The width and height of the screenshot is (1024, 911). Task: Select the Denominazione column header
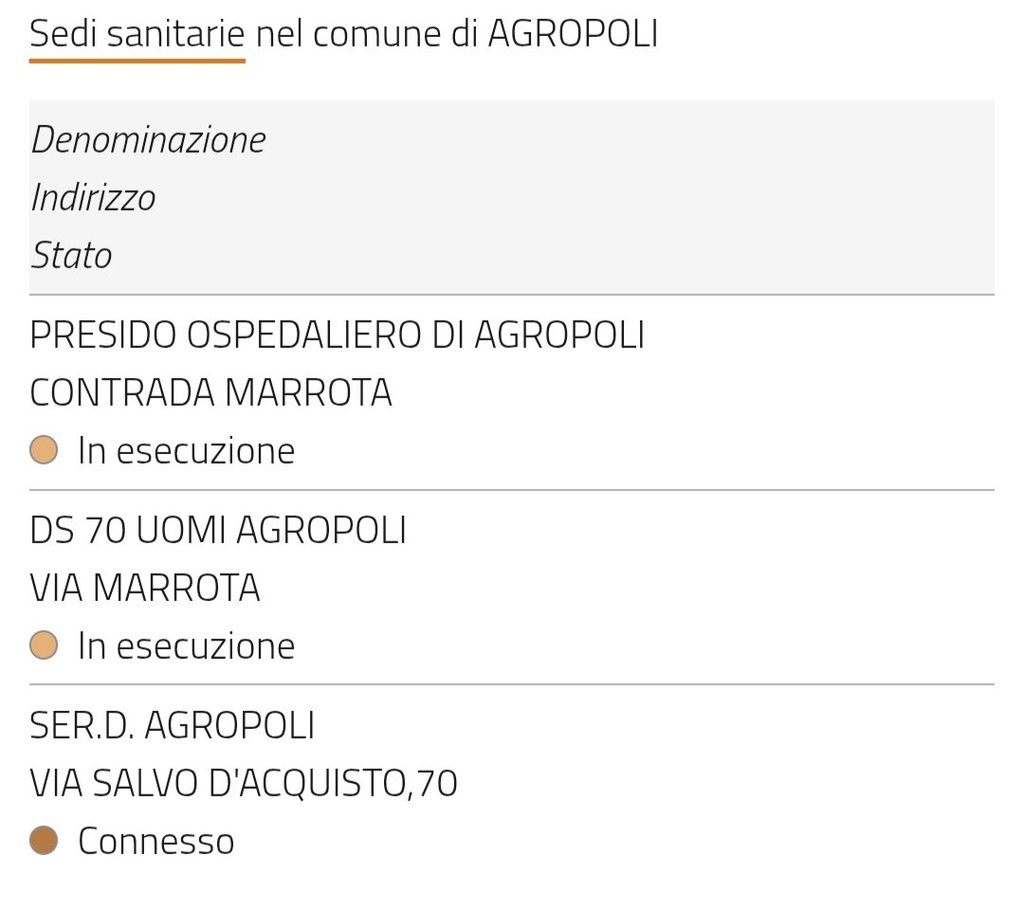point(148,139)
